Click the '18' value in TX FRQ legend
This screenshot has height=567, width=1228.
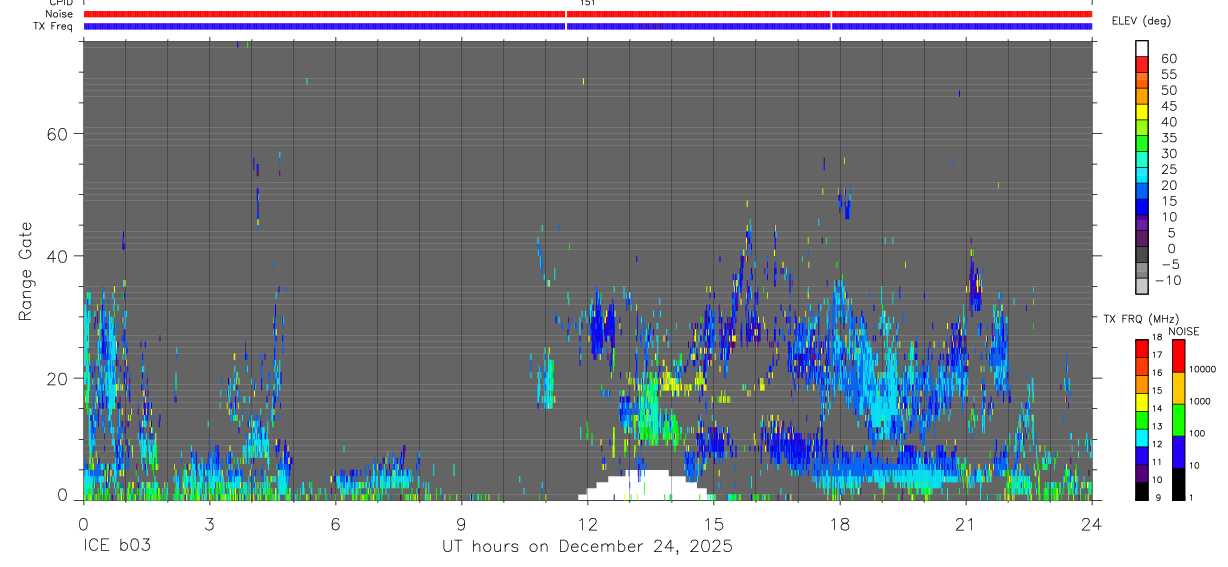1158,337
